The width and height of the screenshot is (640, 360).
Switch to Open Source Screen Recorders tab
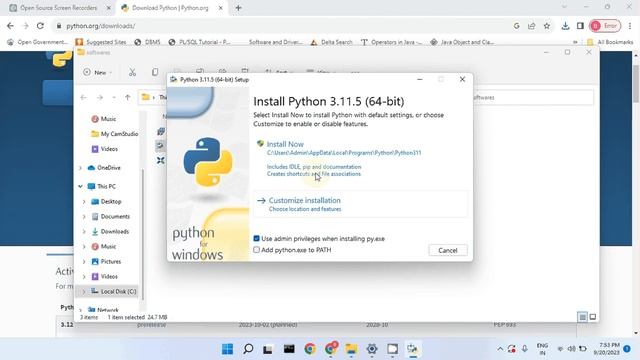click(x=58, y=8)
